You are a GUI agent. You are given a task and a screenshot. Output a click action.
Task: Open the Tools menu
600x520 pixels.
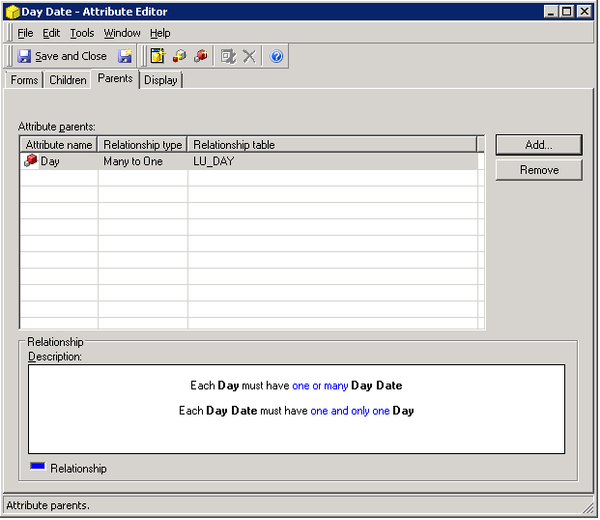pyautogui.click(x=82, y=33)
